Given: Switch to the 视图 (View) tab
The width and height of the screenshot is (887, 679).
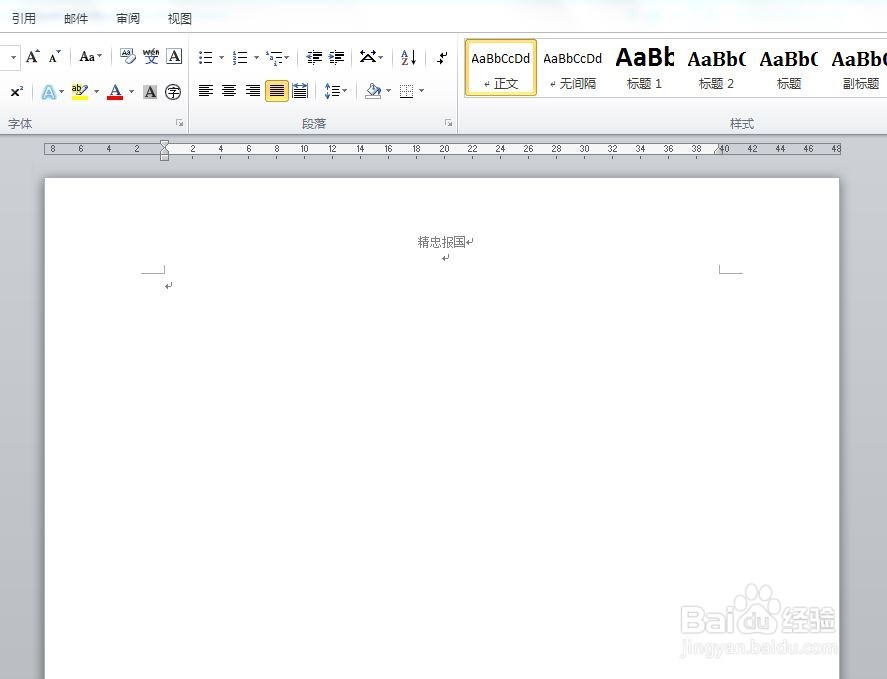Looking at the screenshot, I should pos(180,19).
